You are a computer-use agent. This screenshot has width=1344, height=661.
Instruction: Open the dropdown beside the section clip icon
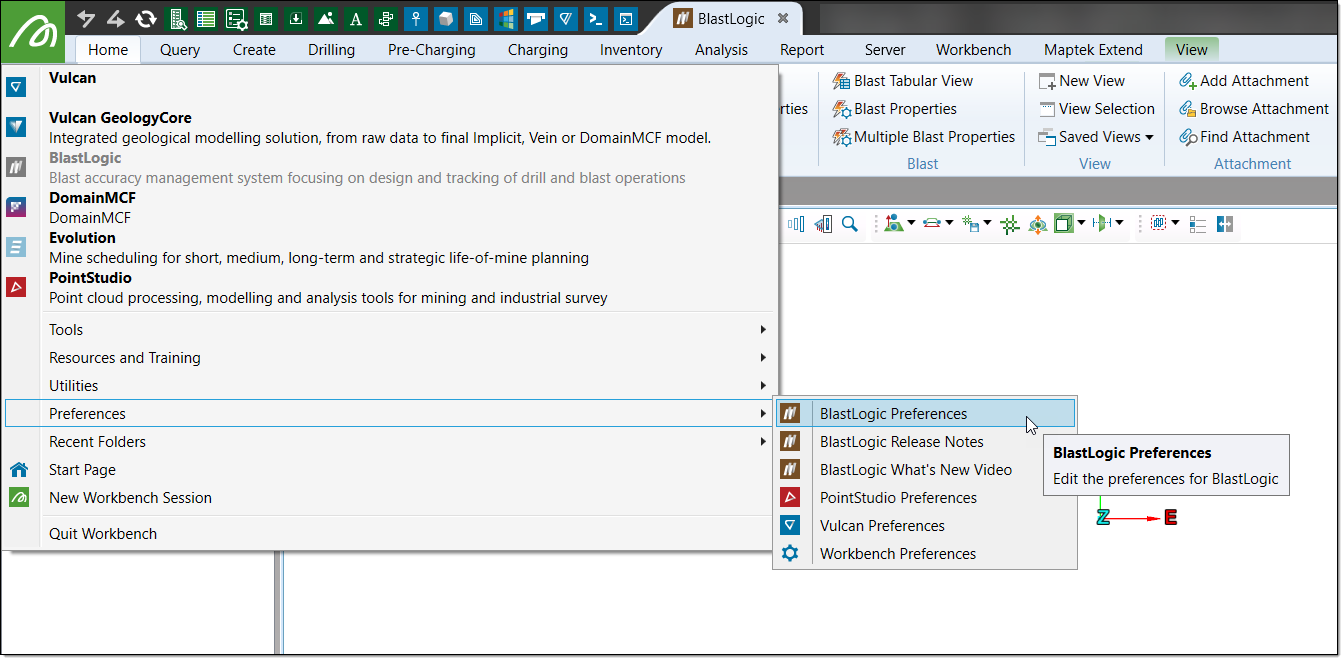click(x=1119, y=224)
